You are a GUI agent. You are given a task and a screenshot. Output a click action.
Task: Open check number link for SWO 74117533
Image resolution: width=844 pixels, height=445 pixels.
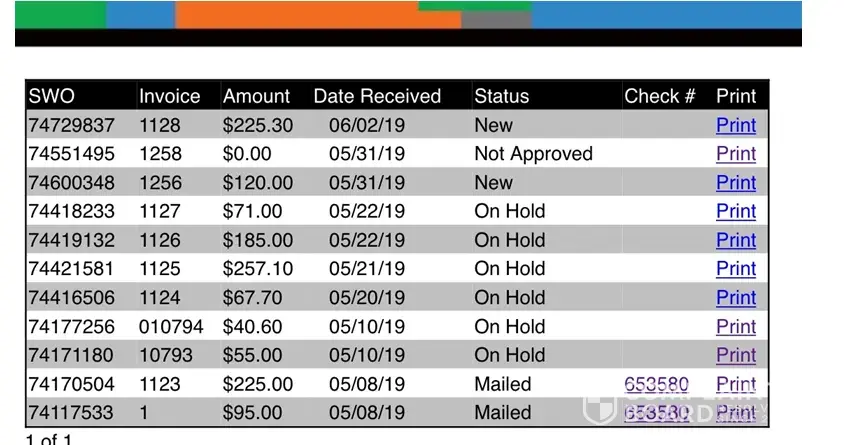click(x=656, y=413)
